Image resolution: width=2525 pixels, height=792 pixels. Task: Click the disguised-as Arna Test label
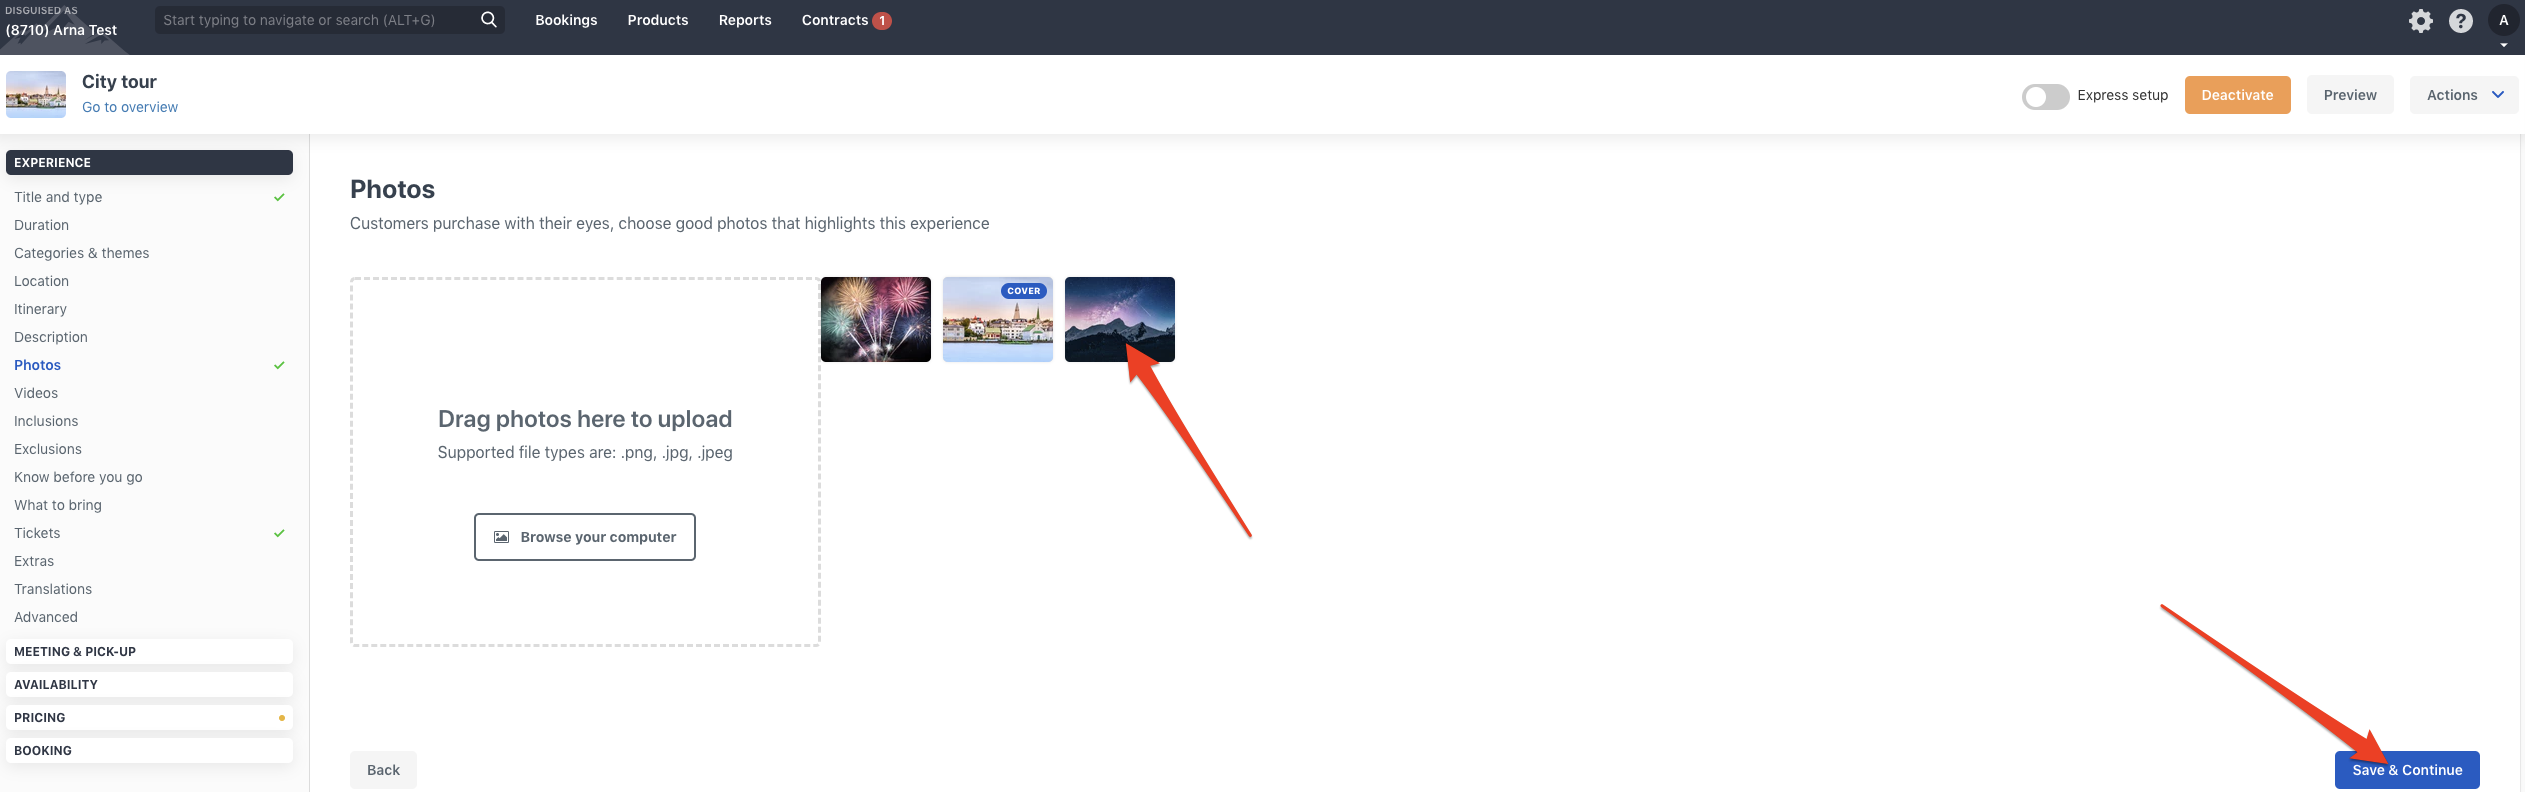coord(61,30)
